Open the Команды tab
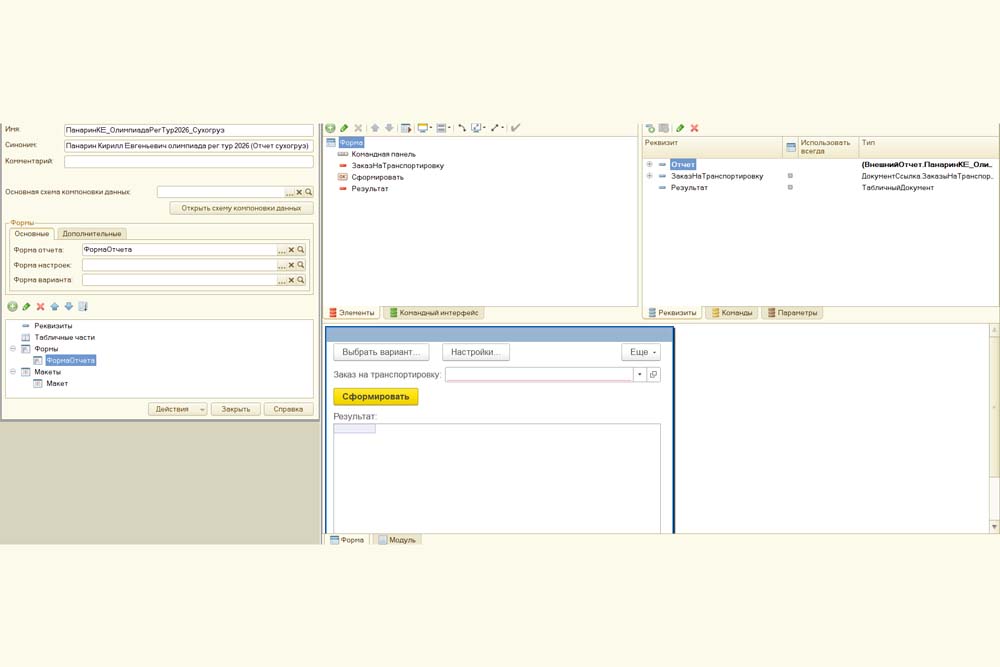 [x=732, y=313]
